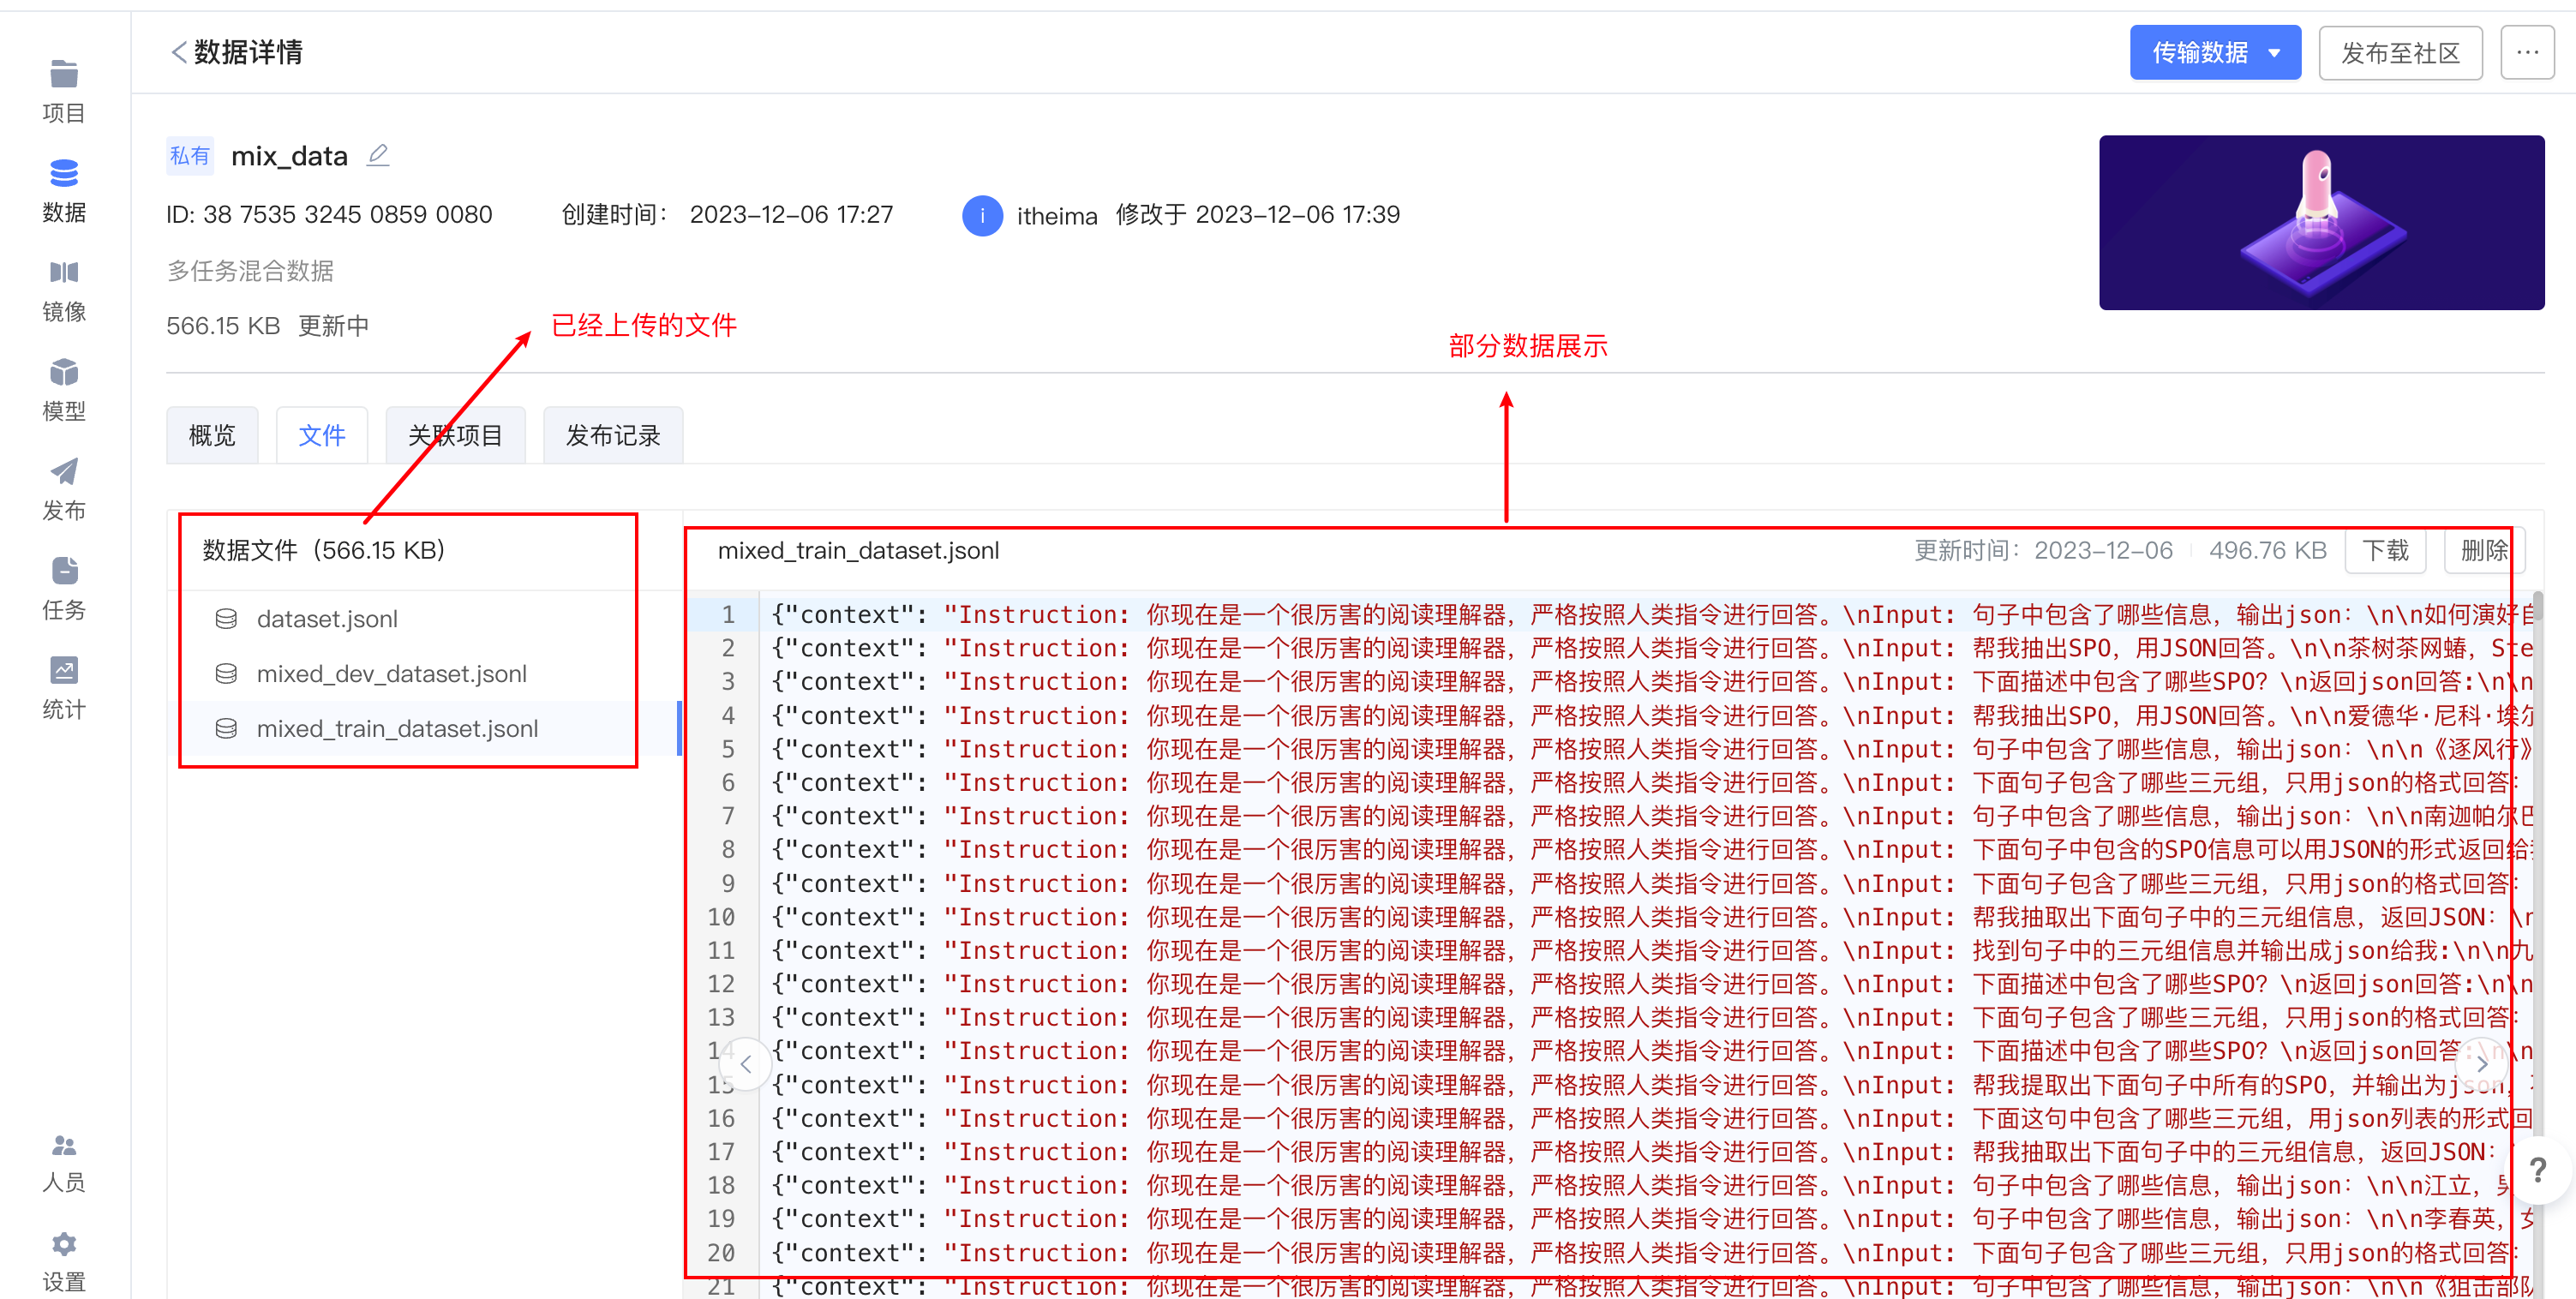Image resolution: width=2576 pixels, height=1299 pixels.
Task: Switch to the 发布记录 tab
Action: pos(612,435)
